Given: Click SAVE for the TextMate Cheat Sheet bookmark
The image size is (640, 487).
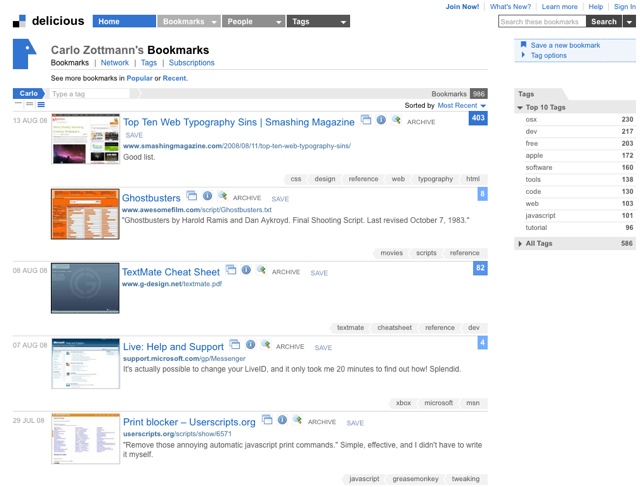Looking at the screenshot, I should coord(319,273).
